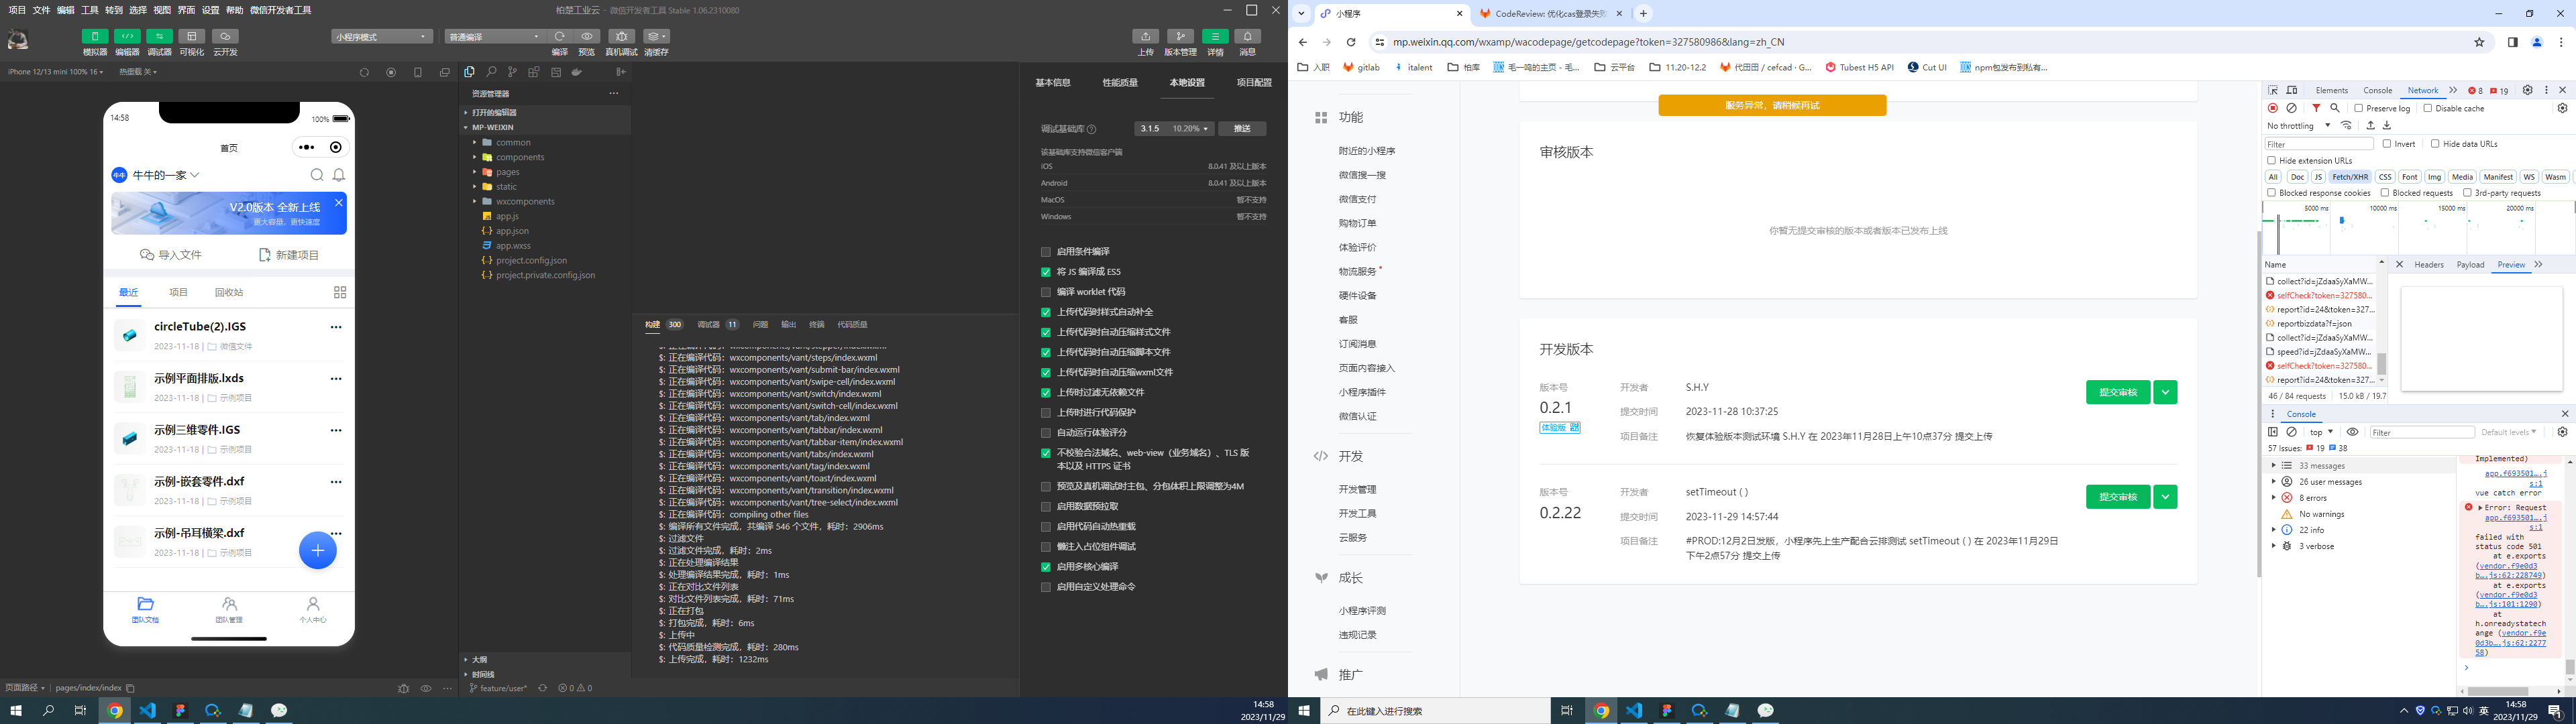
Task: Enable 启用条件编译 checkbox
Action: pyautogui.click(x=1046, y=252)
